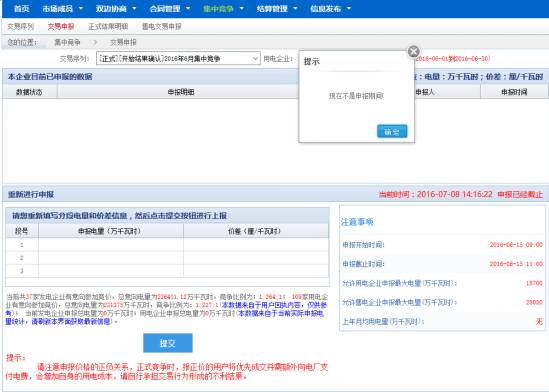
Task: Open the 集中竞争 menu
Action: (x=223, y=9)
